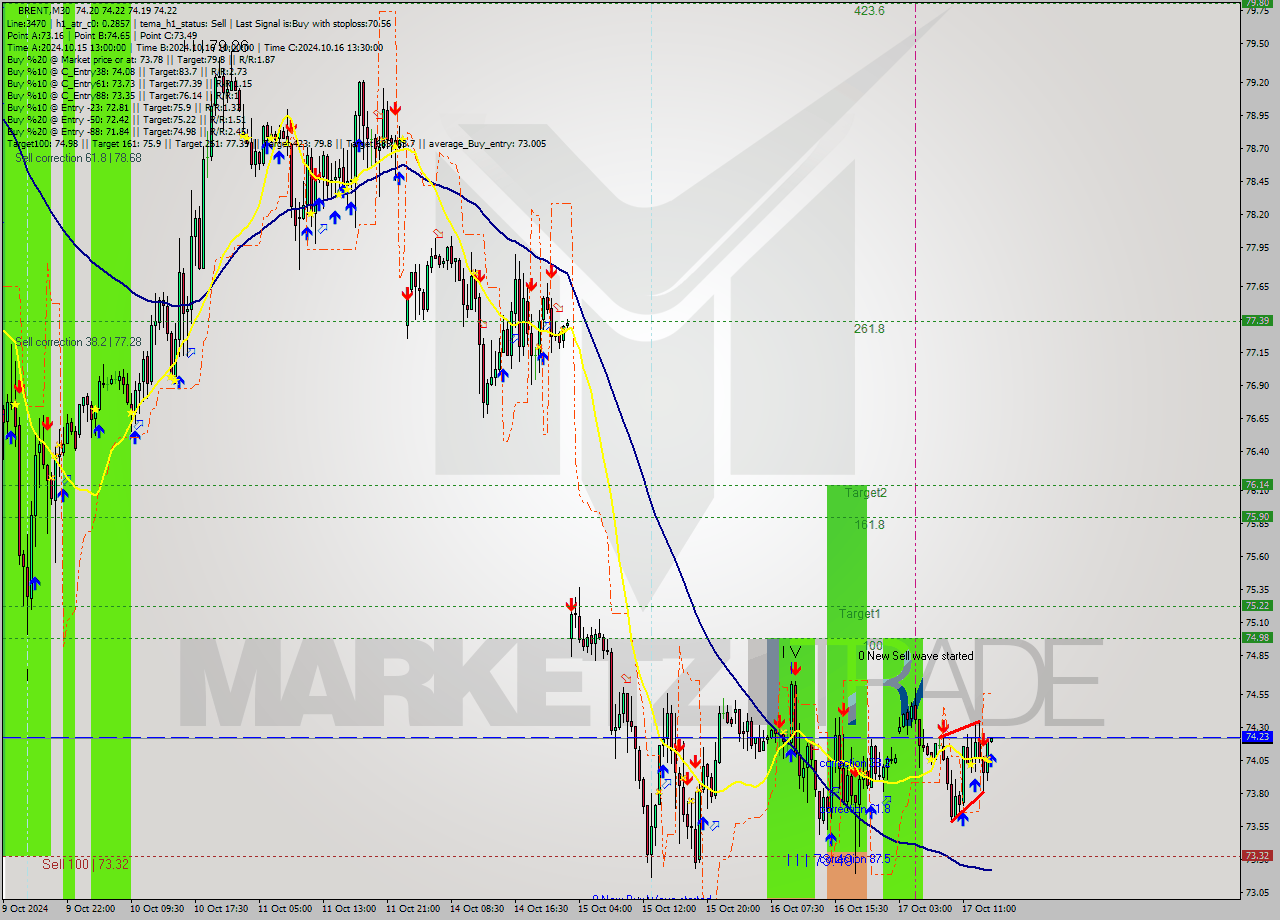Click the current price 74.23 tag
The image size is (1280, 920).
click(x=1257, y=736)
